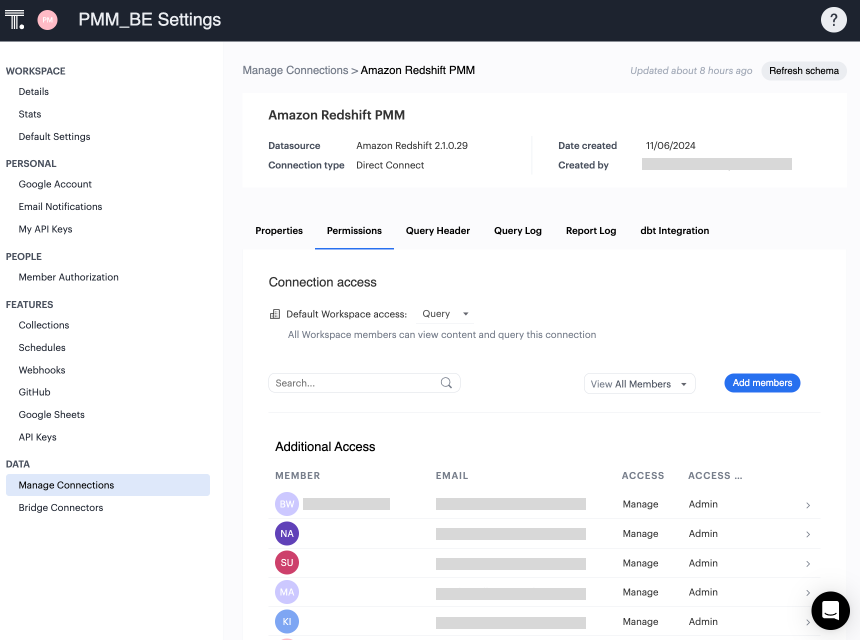Viewport: 860px width, 640px height.
Task: Open Default Workspace access Query dropdown
Action: (446, 314)
